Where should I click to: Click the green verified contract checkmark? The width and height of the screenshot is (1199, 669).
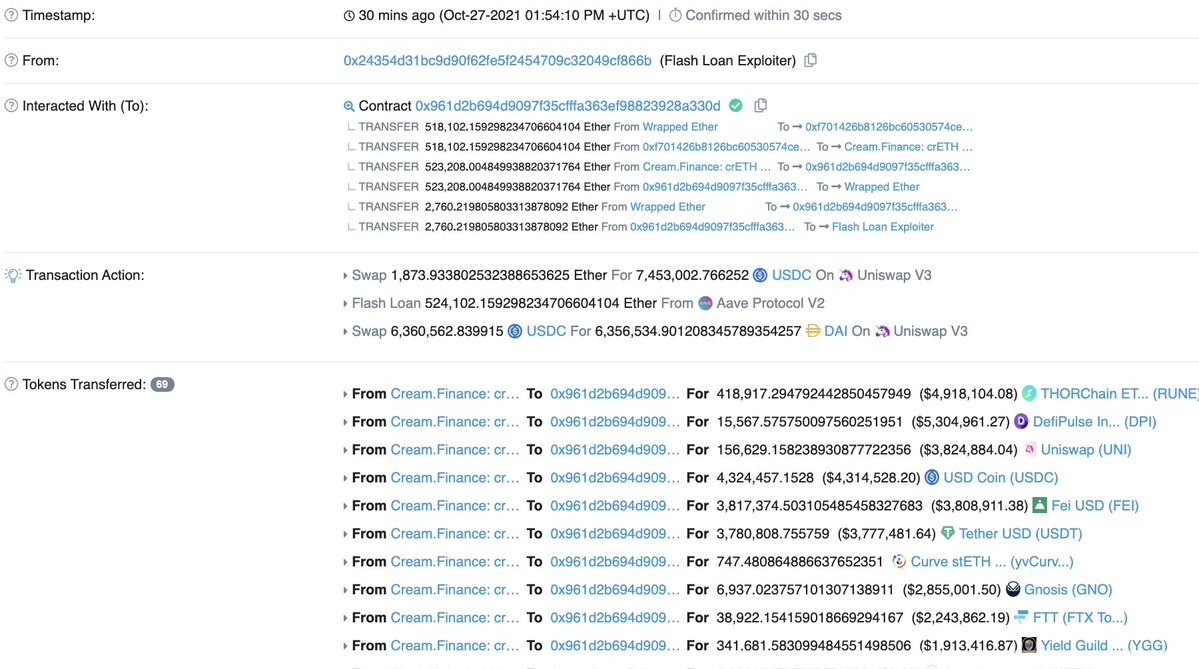pos(736,106)
